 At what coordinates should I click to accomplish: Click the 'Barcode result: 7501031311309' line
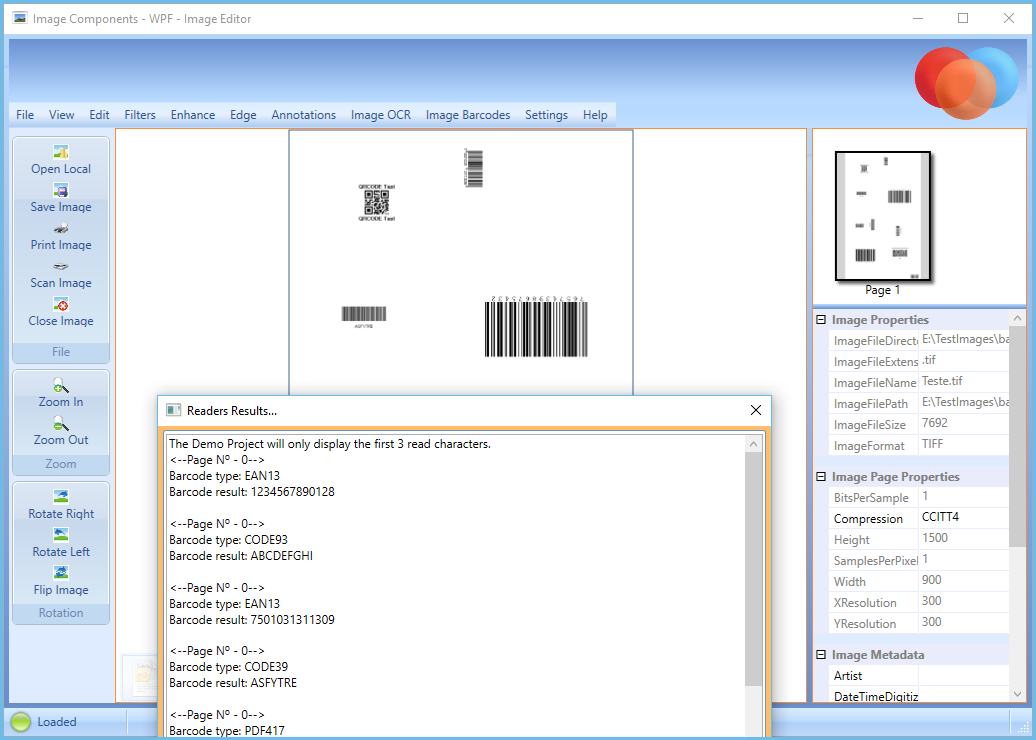(252, 620)
